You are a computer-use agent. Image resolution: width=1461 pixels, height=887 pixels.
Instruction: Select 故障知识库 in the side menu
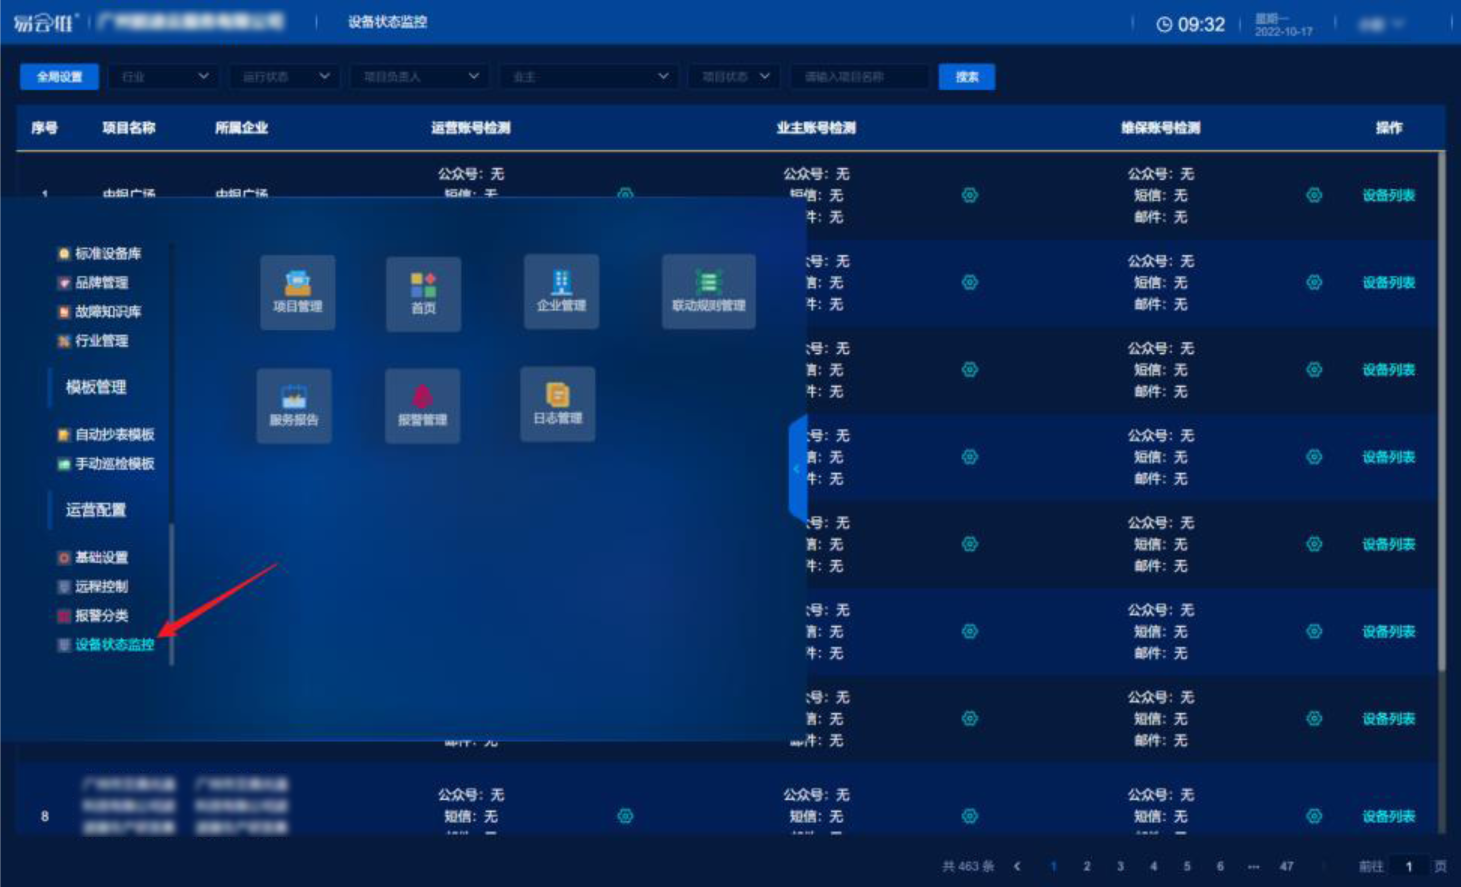107,312
